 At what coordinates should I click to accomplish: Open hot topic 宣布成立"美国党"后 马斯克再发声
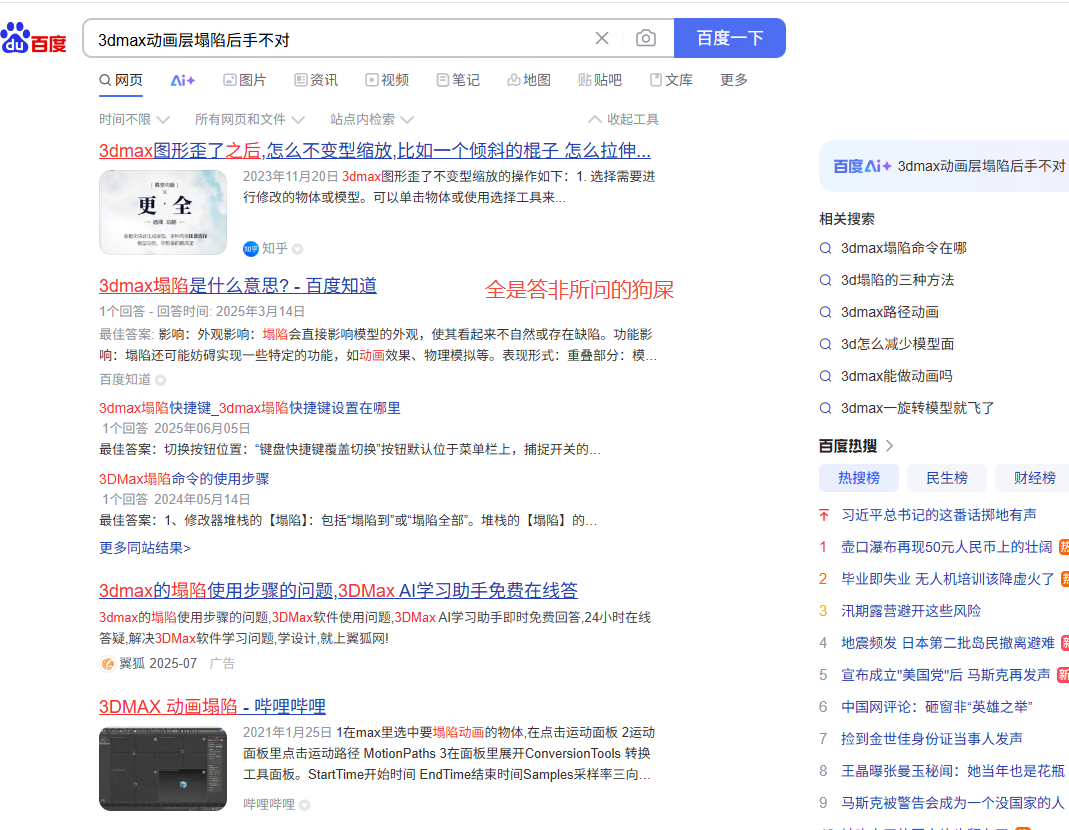pos(946,675)
